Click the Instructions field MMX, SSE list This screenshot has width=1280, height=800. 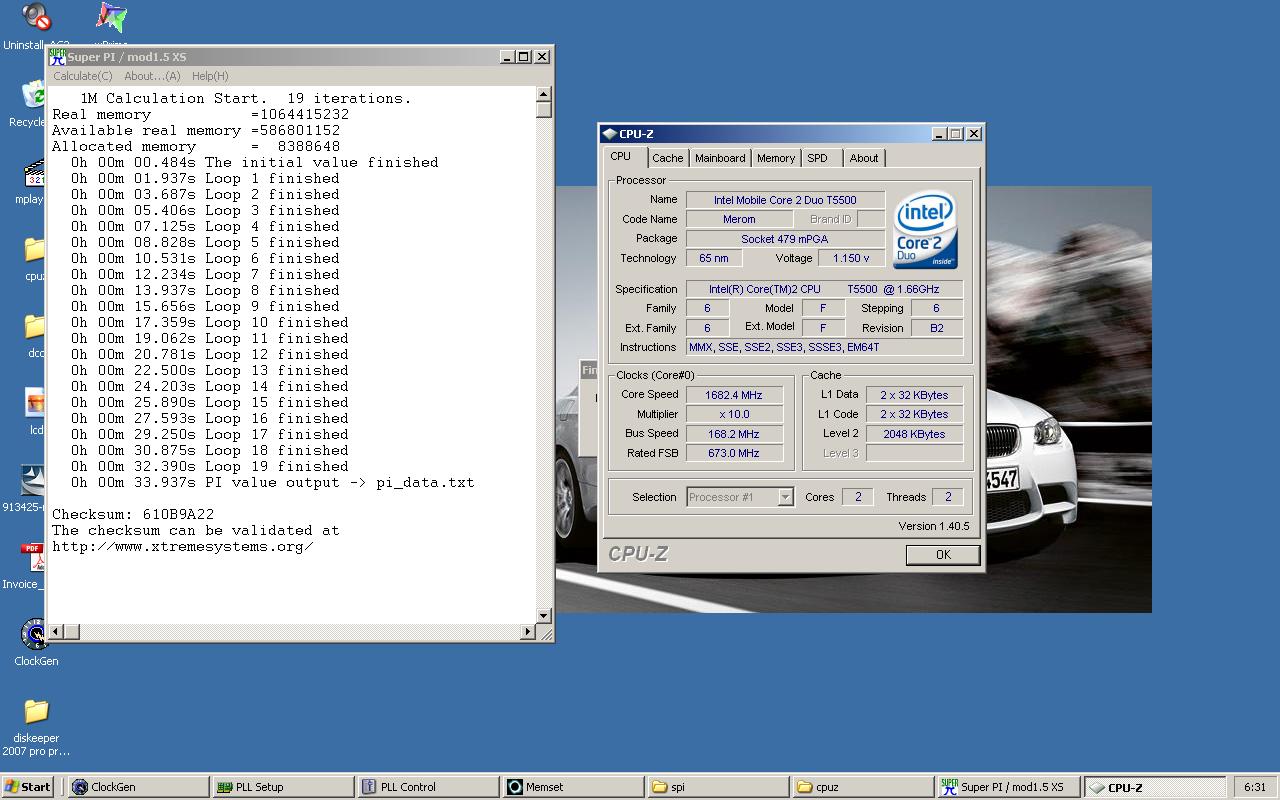pyautogui.click(x=825, y=347)
